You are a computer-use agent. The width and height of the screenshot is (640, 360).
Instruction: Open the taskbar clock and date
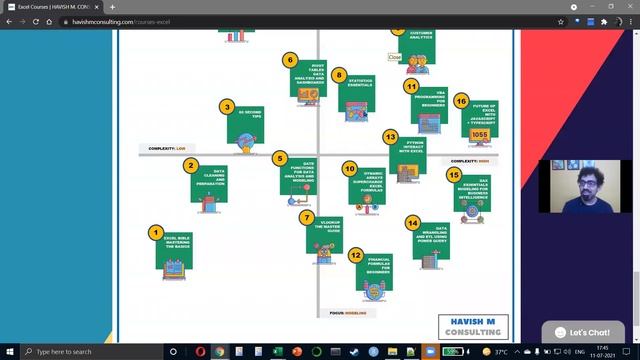[x=602, y=351]
